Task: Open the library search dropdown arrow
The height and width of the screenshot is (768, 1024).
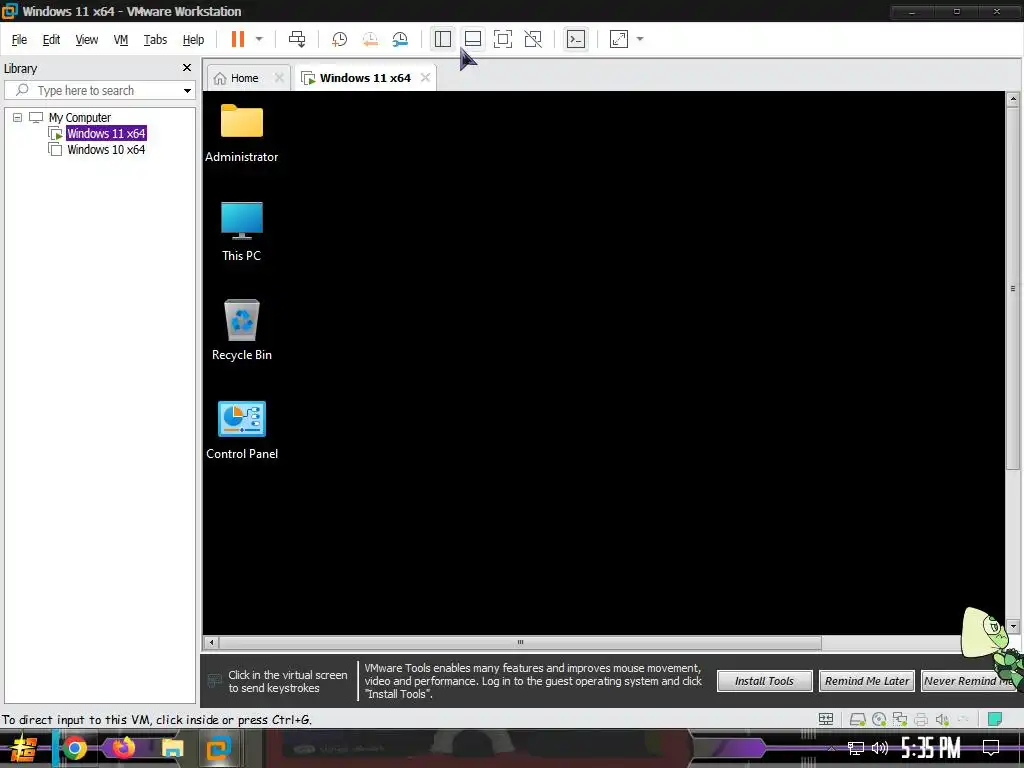Action: point(187,91)
